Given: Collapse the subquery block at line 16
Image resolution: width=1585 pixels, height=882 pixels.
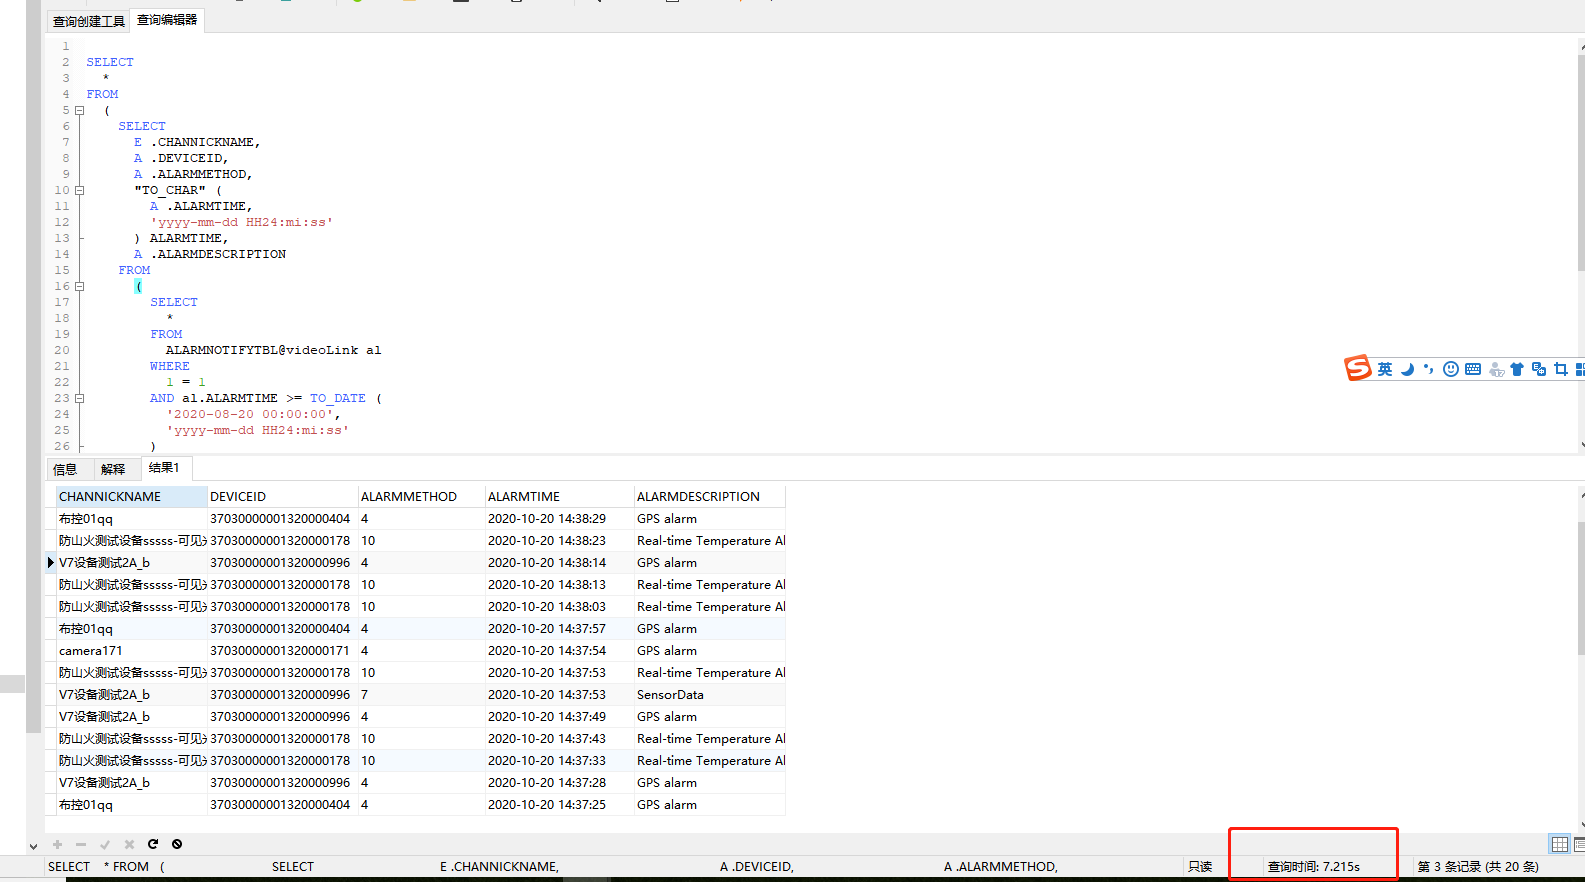Looking at the screenshot, I should pos(80,286).
